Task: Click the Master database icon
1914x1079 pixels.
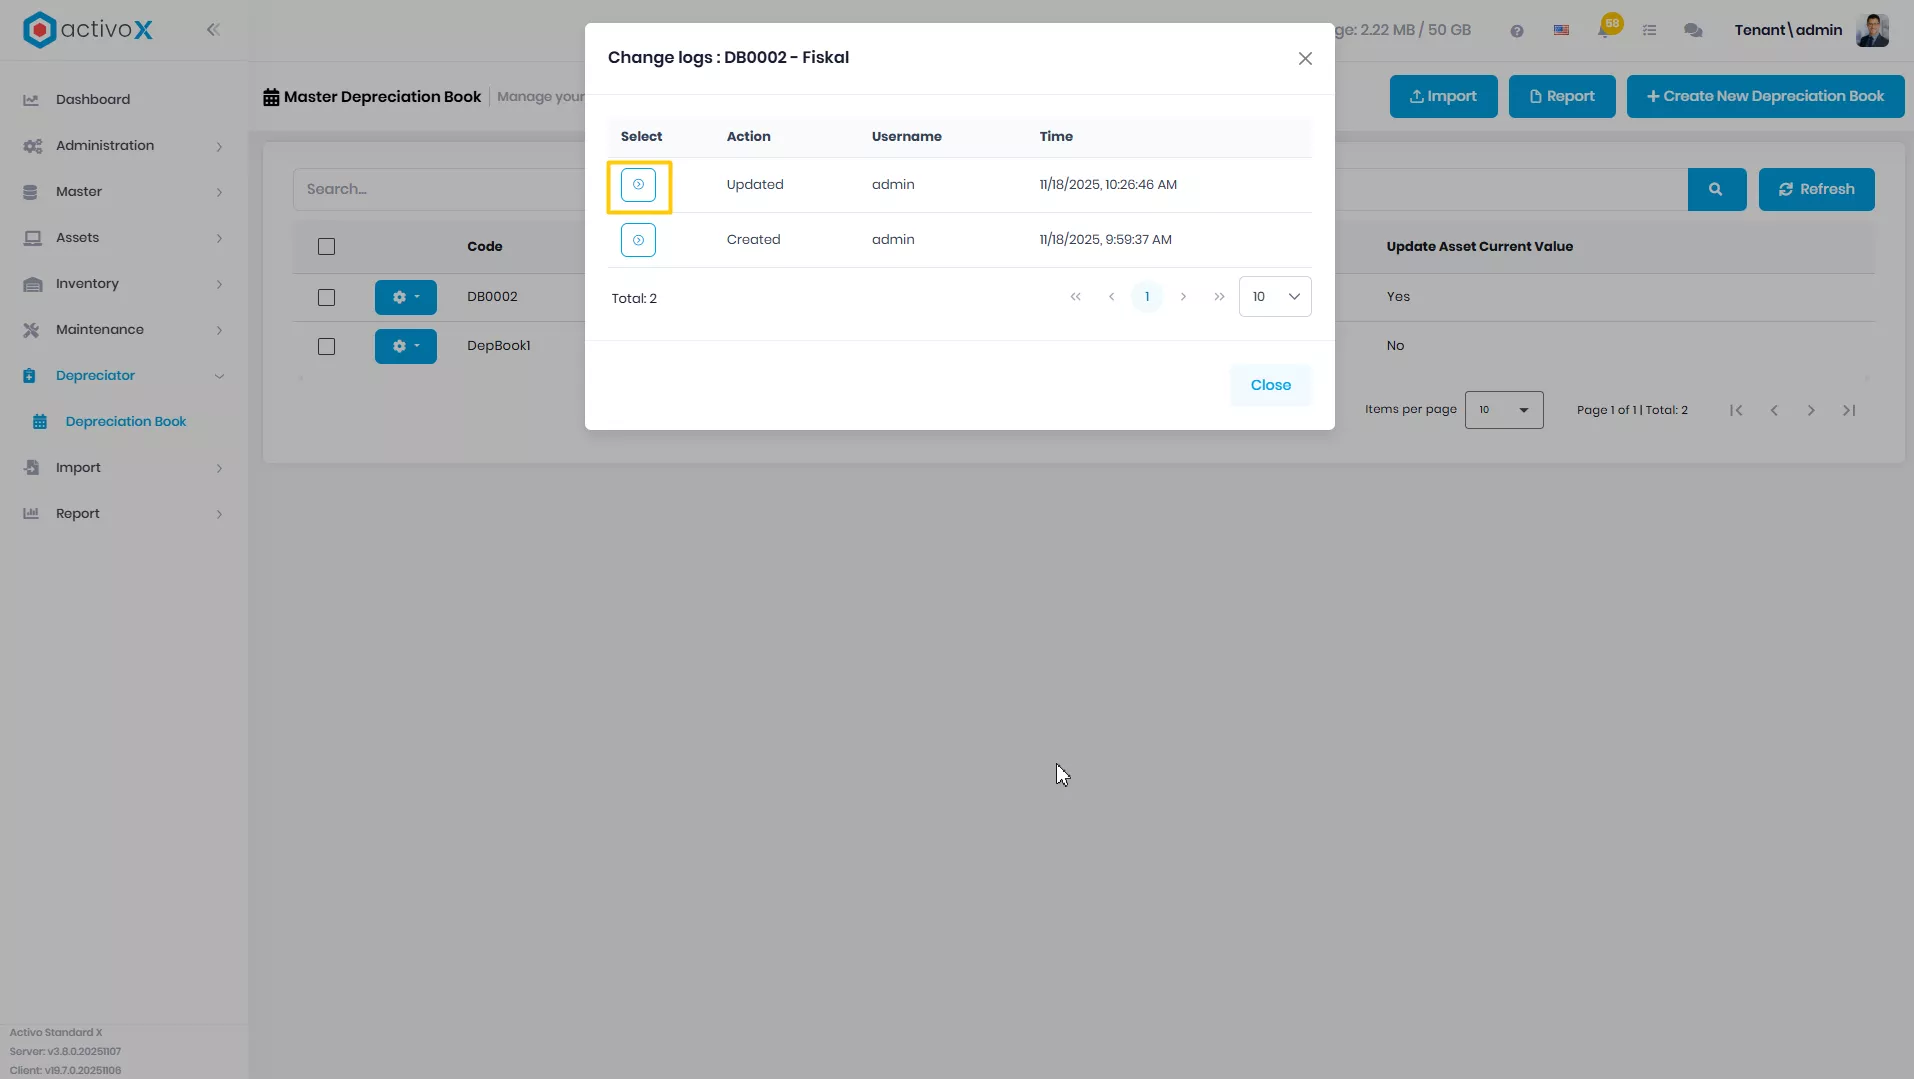Action: [30, 192]
